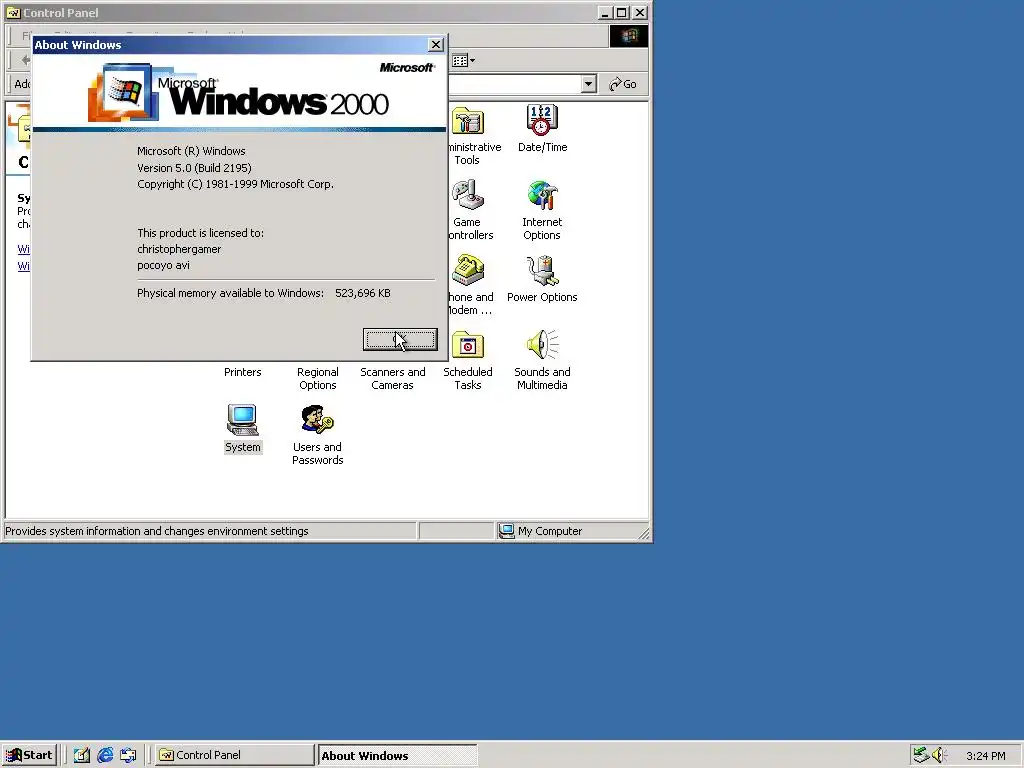Viewport: 1024px width, 768px height.
Task: Click the network connection tray icon
Action: point(921,755)
